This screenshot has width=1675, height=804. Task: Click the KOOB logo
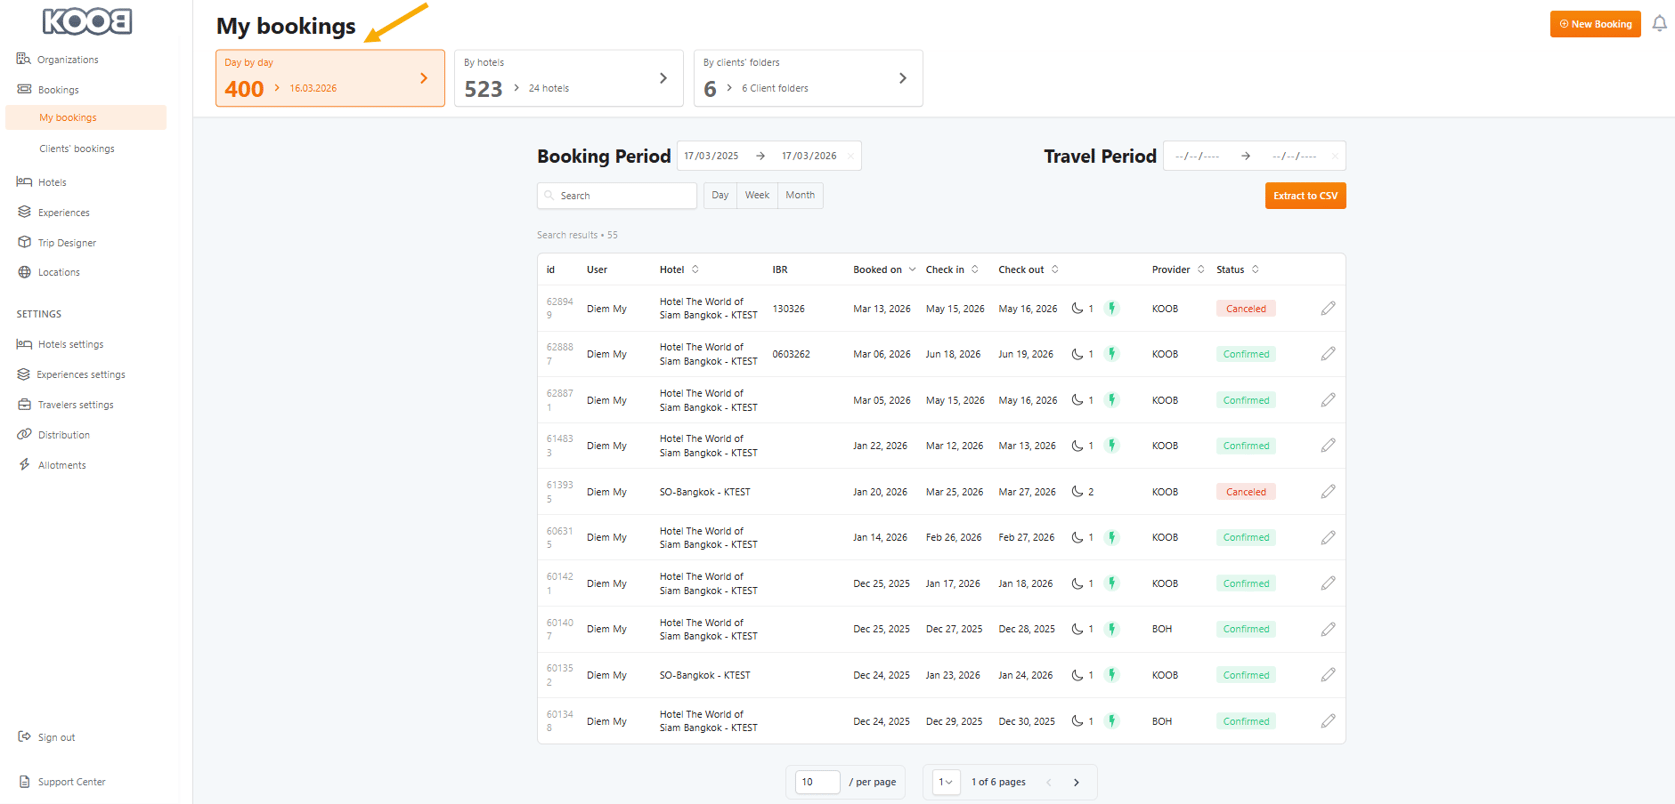coord(87,21)
